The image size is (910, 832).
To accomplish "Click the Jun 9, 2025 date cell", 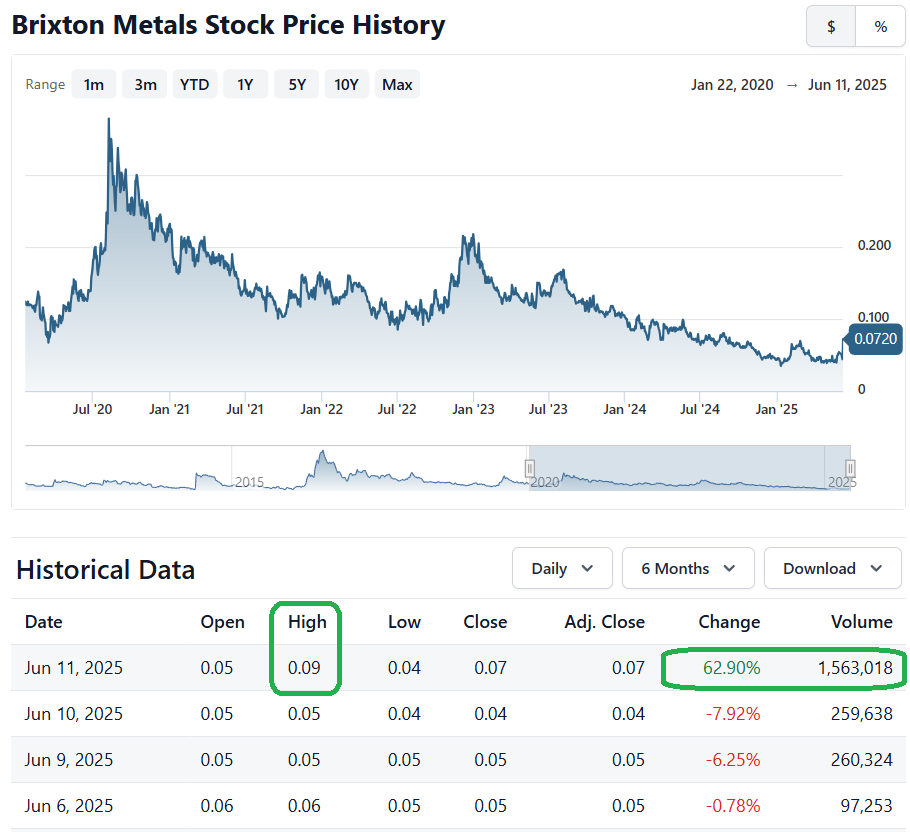I will [68, 759].
